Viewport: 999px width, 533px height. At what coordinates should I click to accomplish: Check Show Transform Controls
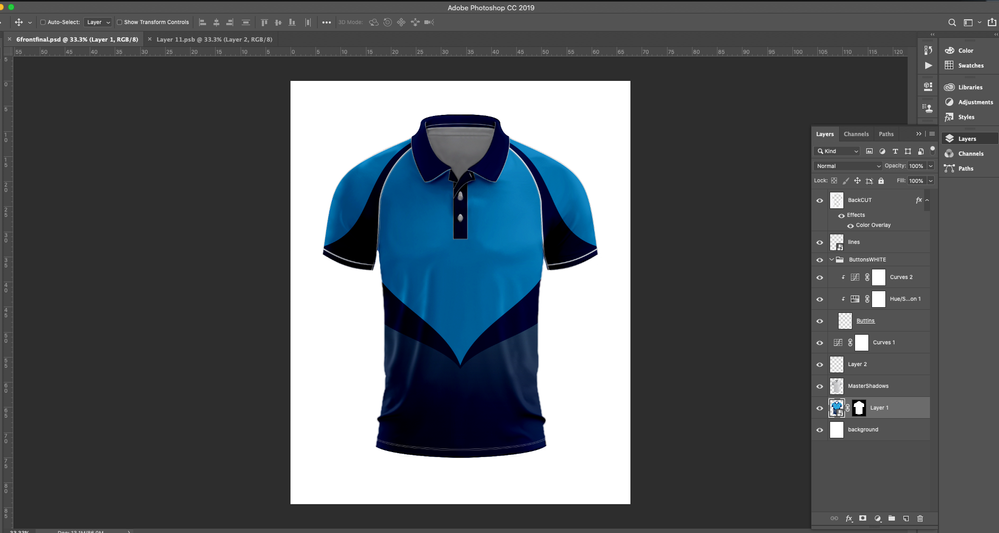120,22
